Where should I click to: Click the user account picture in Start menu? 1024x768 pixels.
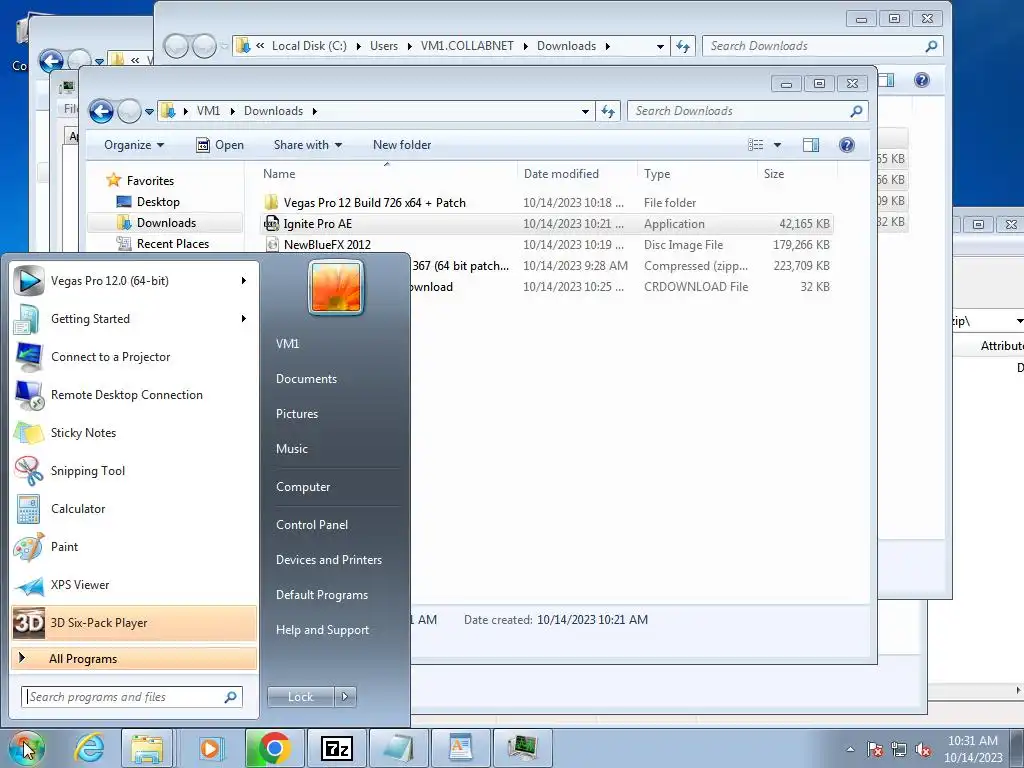[336, 287]
